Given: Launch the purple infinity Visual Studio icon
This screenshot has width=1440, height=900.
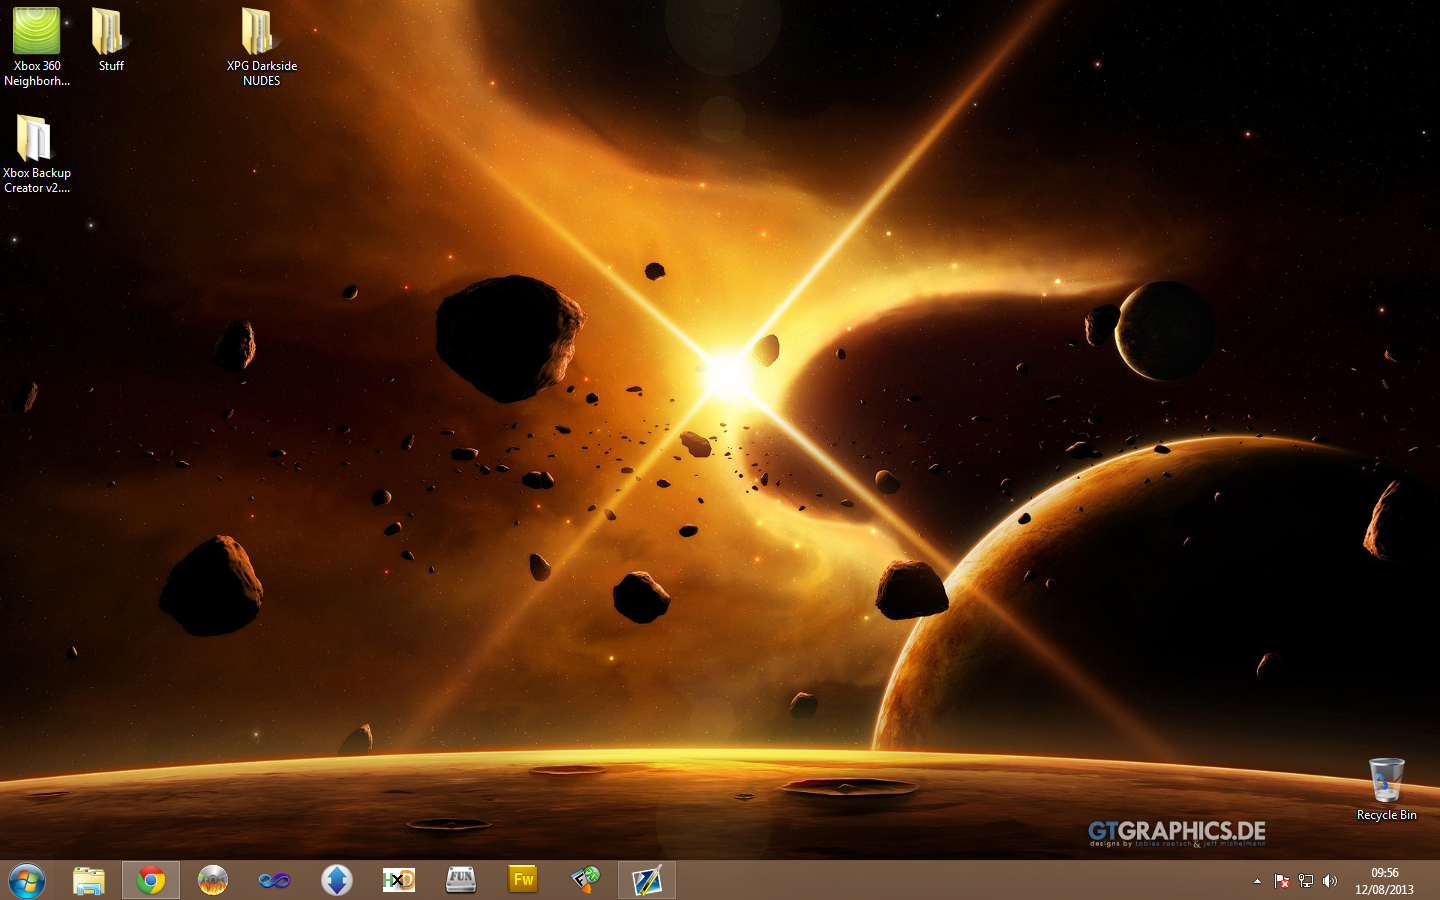Looking at the screenshot, I should pos(275,880).
